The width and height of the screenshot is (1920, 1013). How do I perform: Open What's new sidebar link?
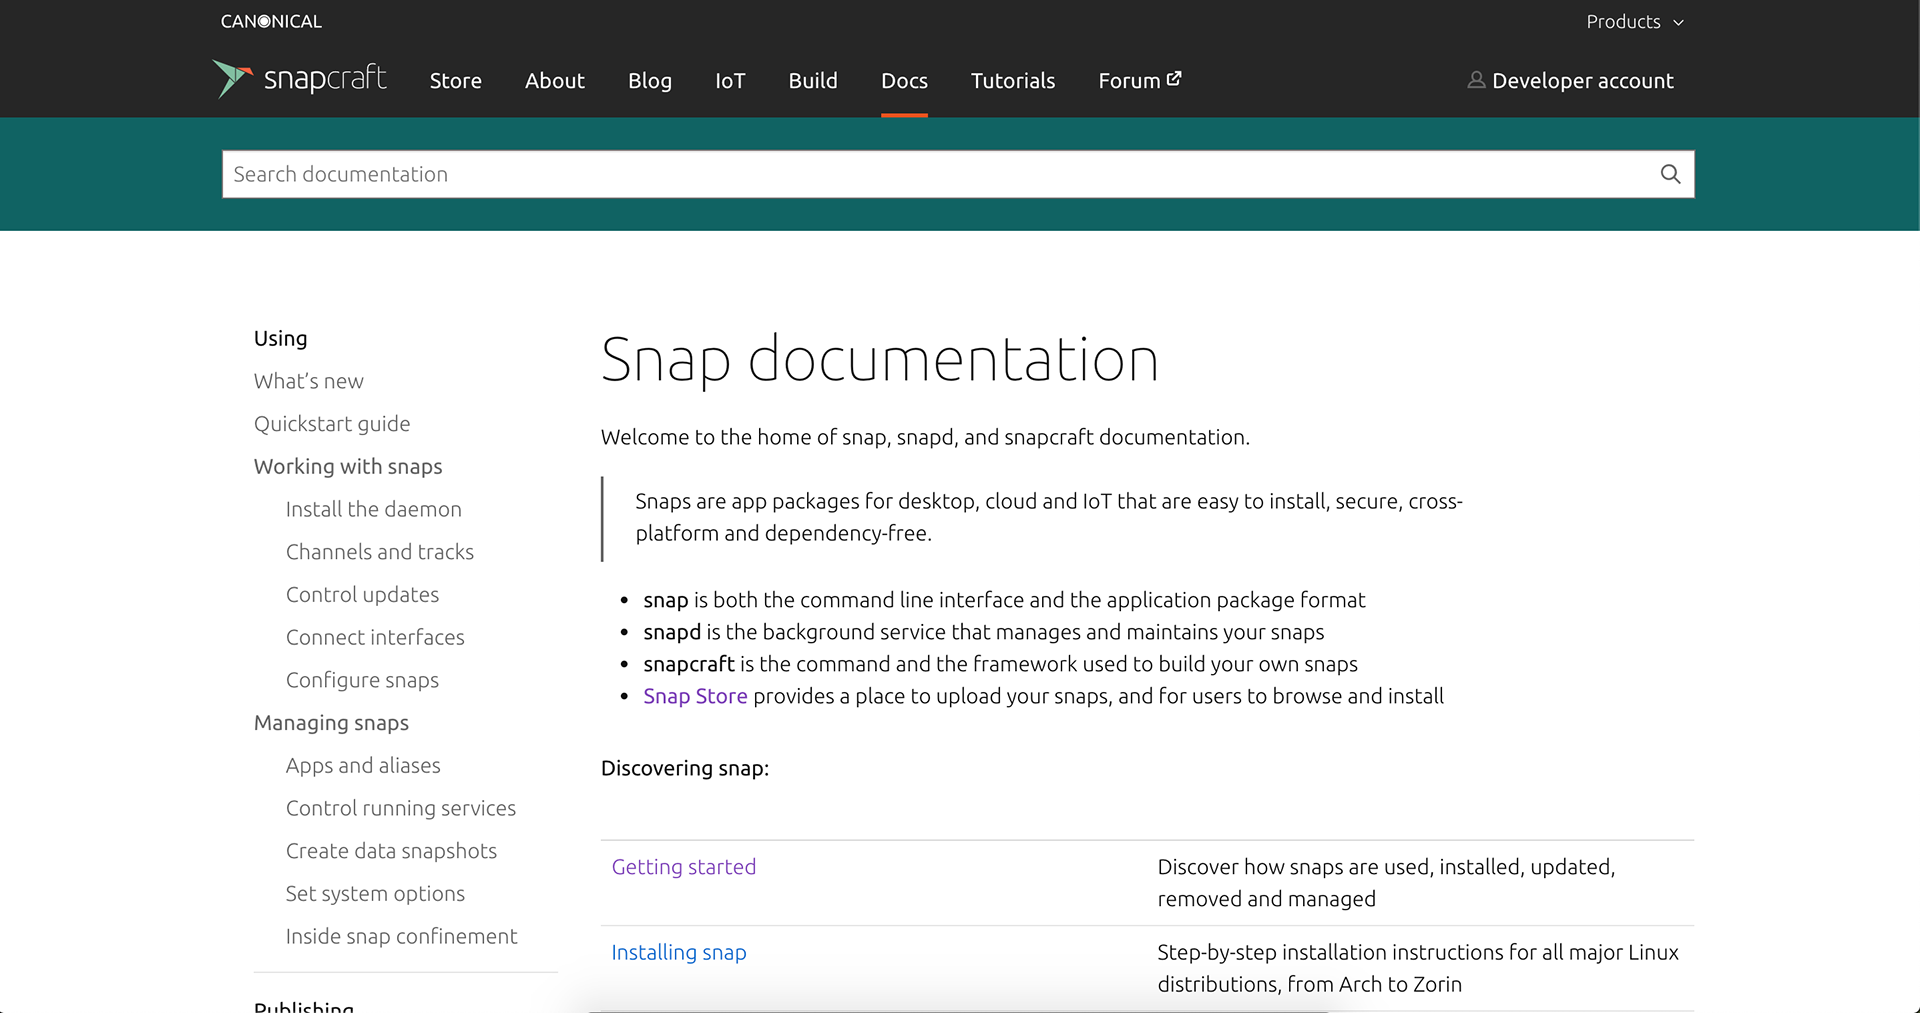click(x=309, y=381)
